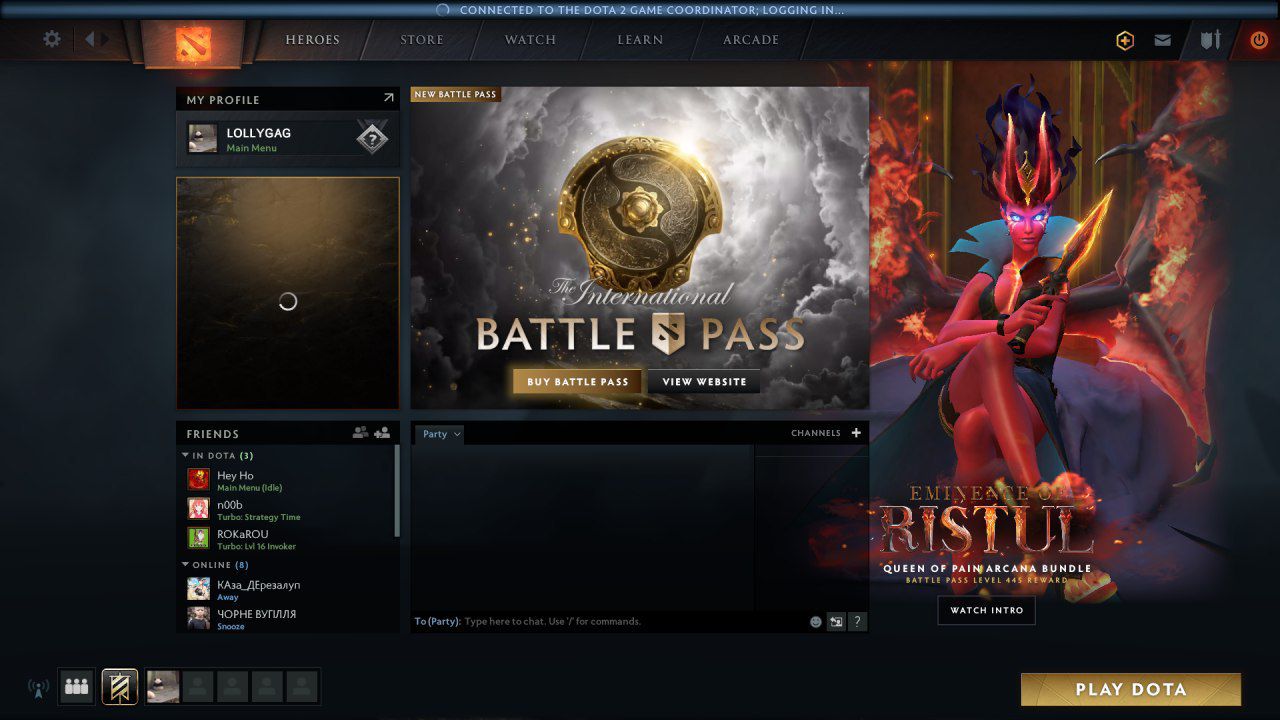Open the Dota 2 home logo
Screen dimensions: 1280x720
(x=193, y=43)
